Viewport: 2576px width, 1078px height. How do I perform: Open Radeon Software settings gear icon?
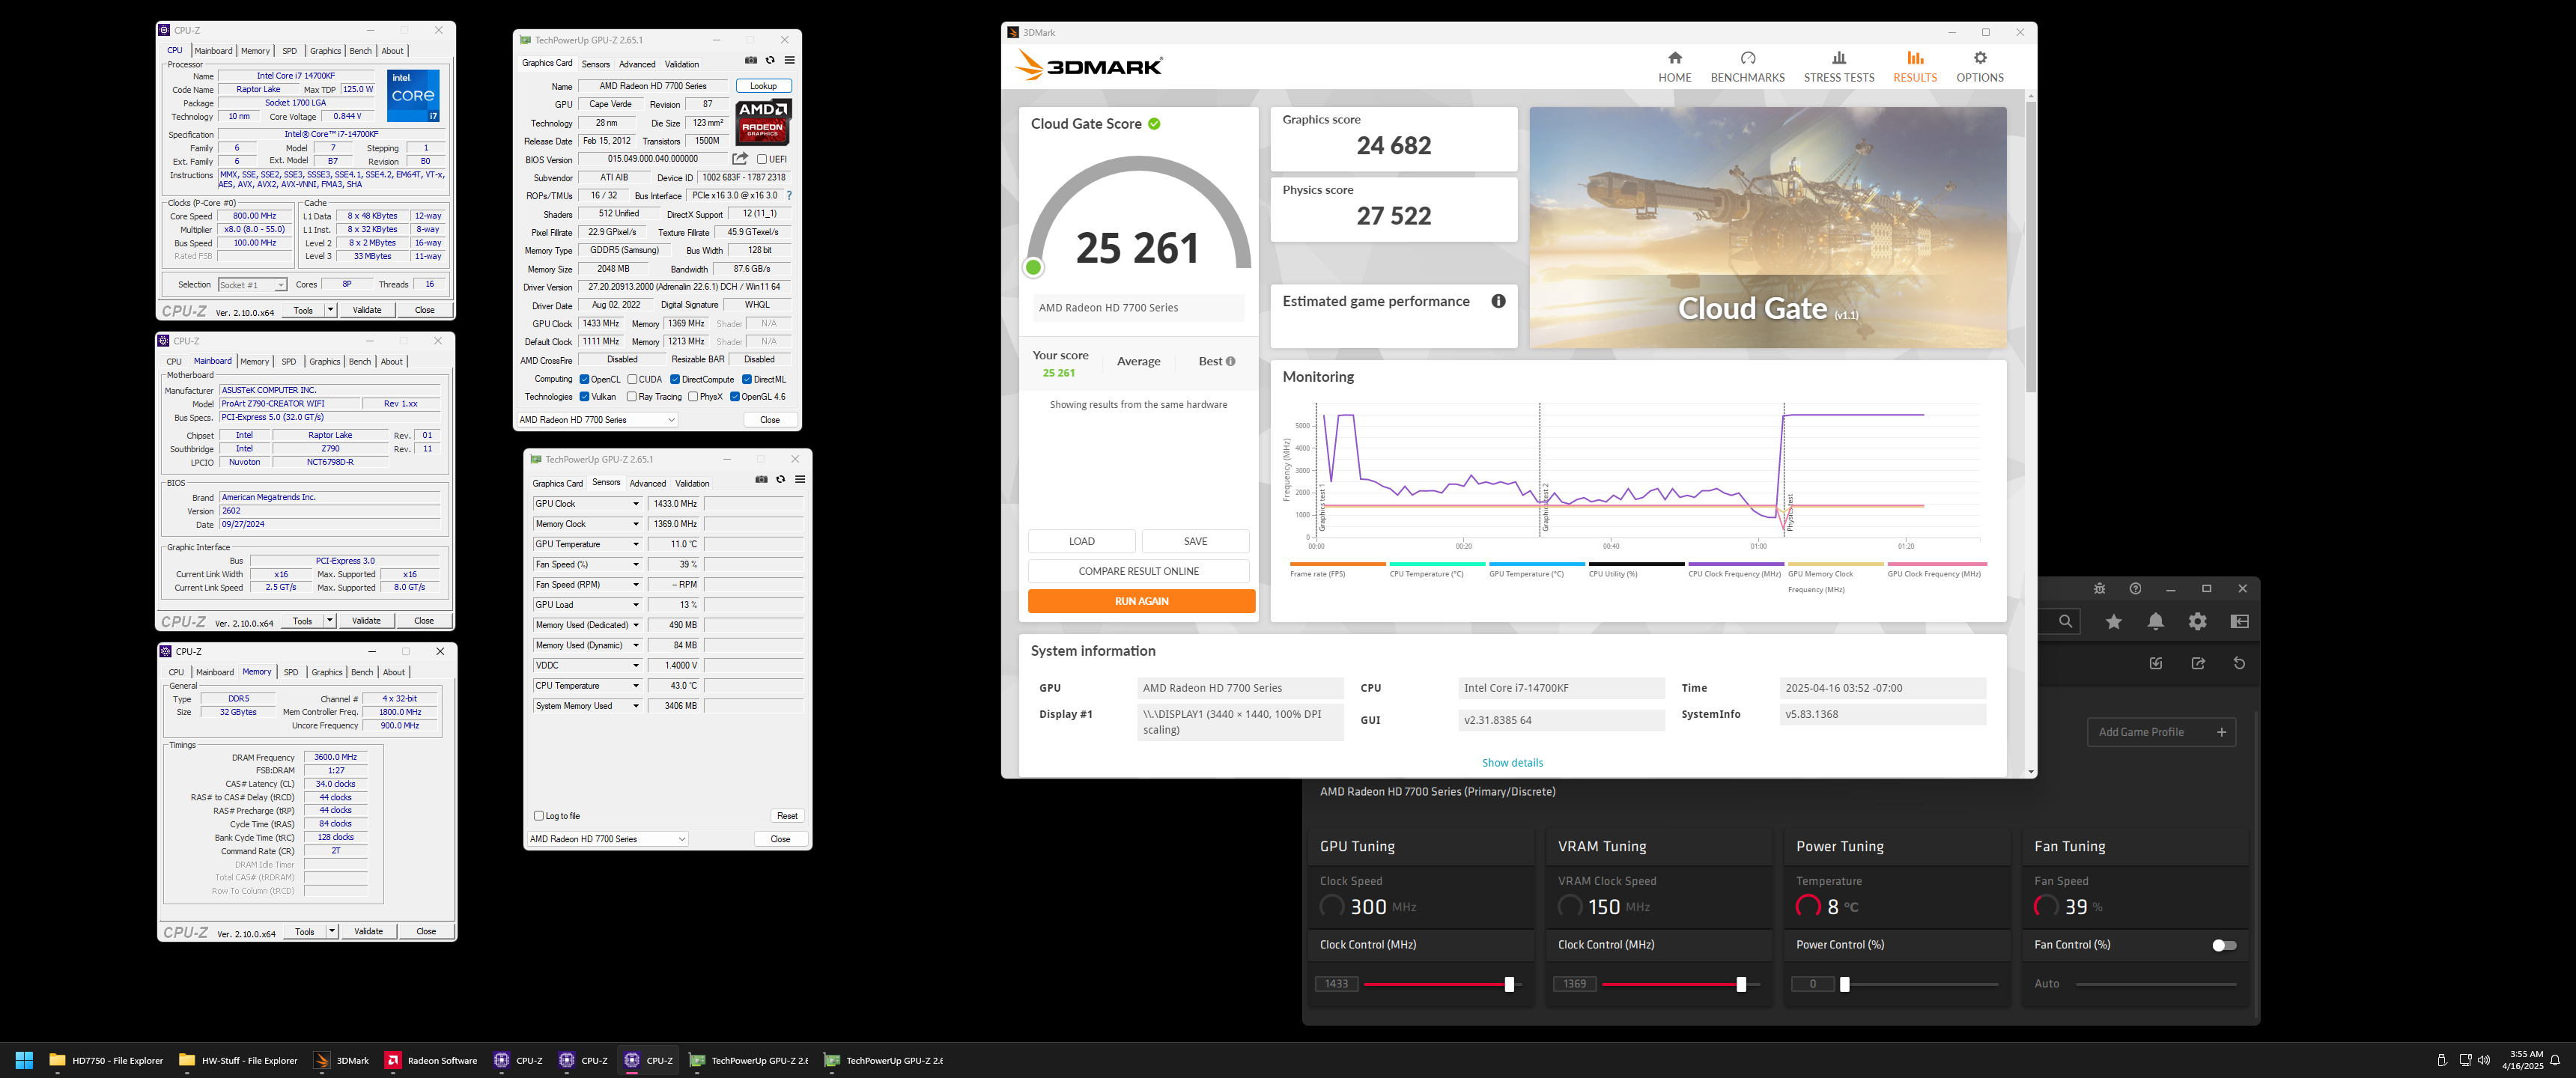click(x=2197, y=621)
